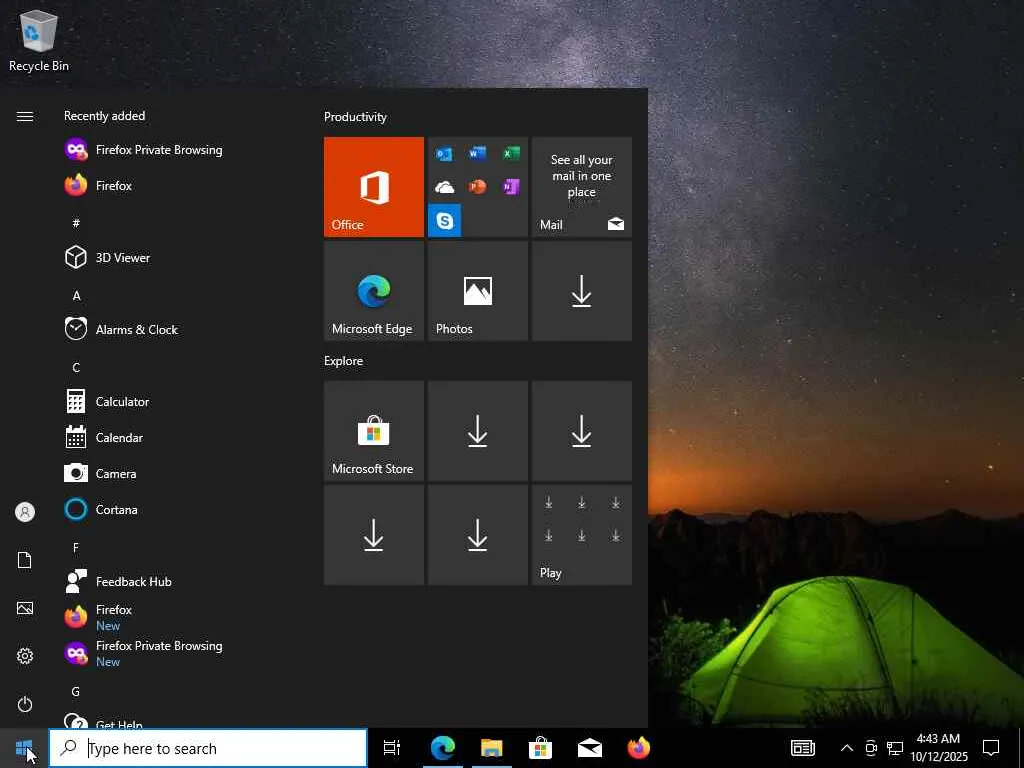Open Excel icon in Office apps folder tile
The width and height of the screenshot is (1024, 768).
tap(511, 154)
